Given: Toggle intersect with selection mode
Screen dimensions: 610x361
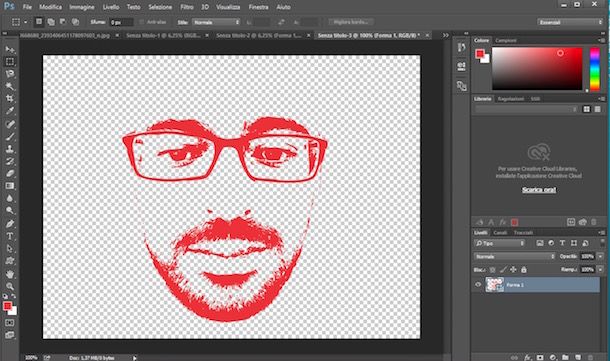Looking at the screenshot, I should (75, 22).
